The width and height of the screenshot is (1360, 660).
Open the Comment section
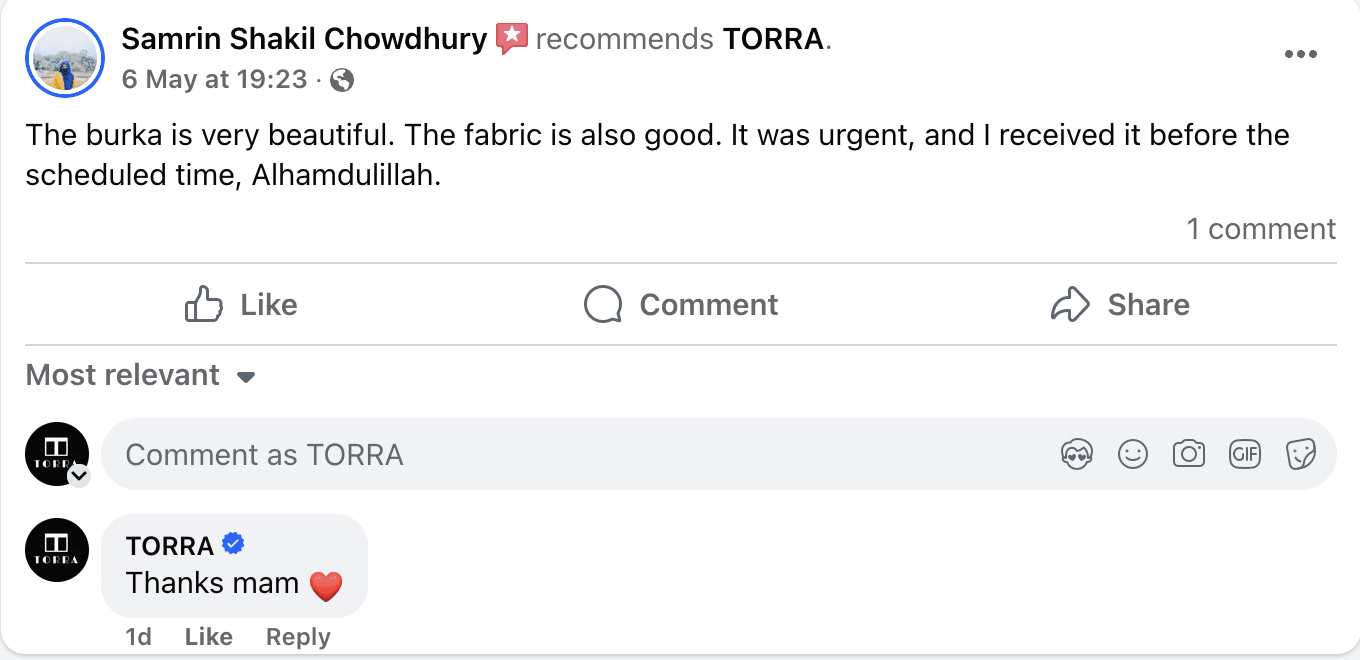(x=680, y=304)
